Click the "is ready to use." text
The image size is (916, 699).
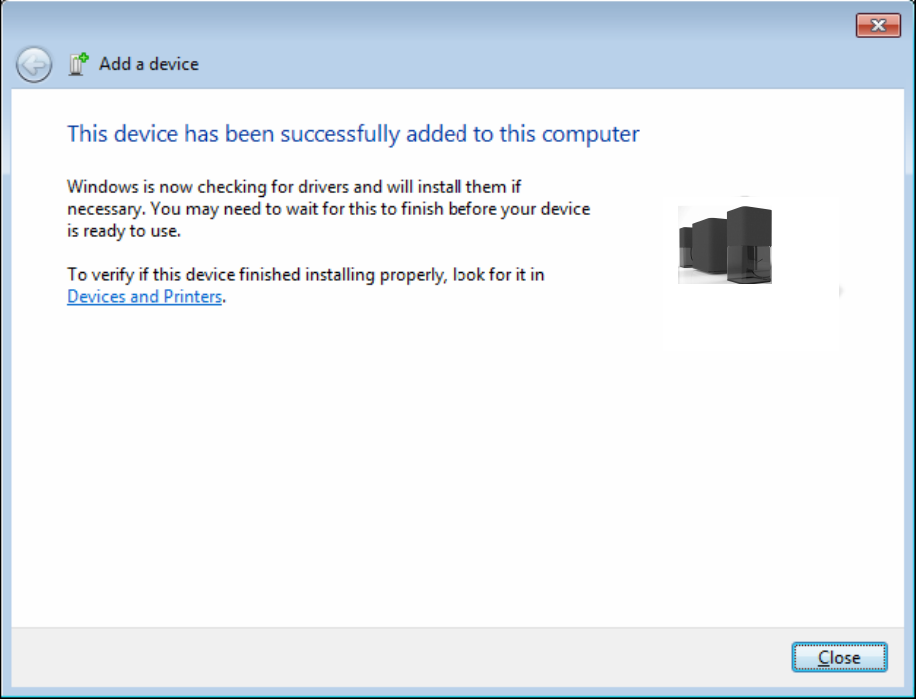pos(124,231)
